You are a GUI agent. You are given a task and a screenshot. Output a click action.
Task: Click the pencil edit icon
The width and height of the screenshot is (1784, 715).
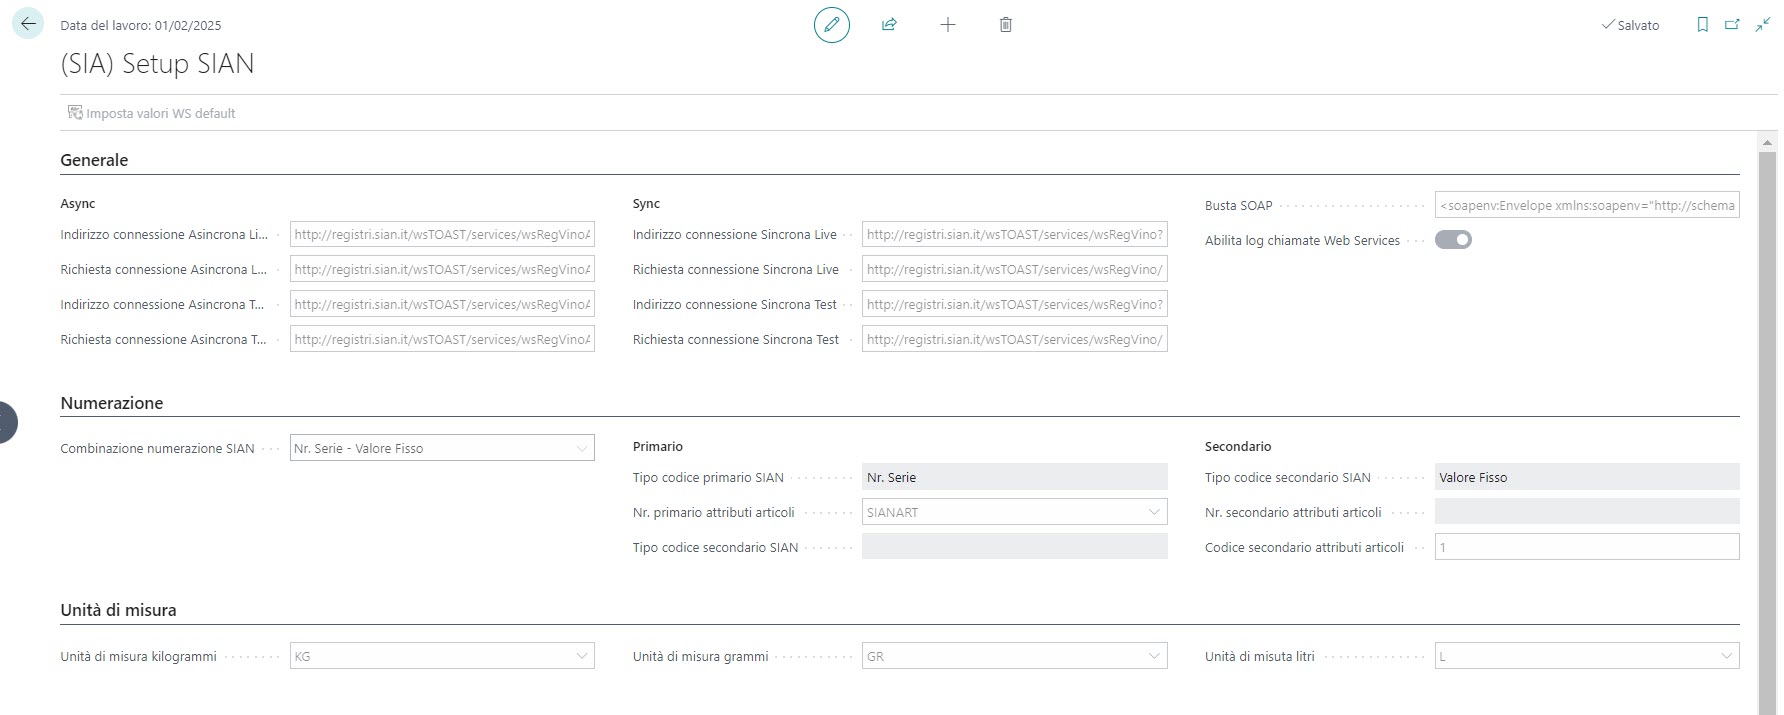click(831, 25)
